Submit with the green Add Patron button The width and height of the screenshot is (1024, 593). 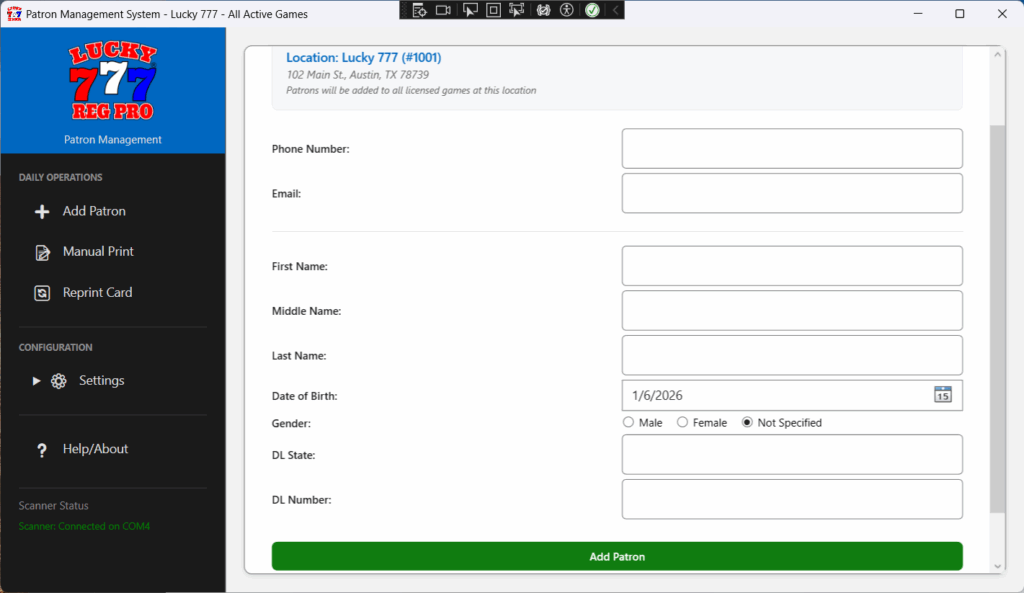(x=617, y=556)
